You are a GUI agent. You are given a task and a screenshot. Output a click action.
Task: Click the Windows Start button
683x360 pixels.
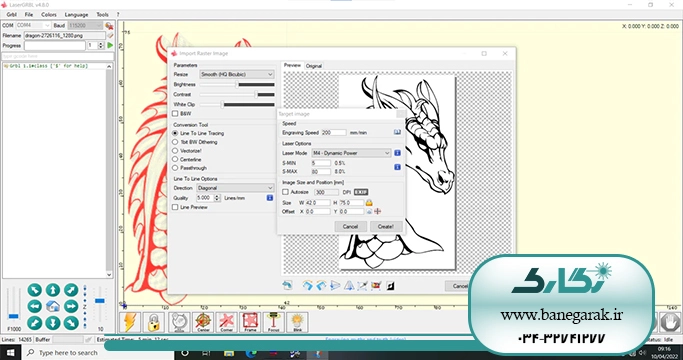pyautogui.click(x=10, y=353)
